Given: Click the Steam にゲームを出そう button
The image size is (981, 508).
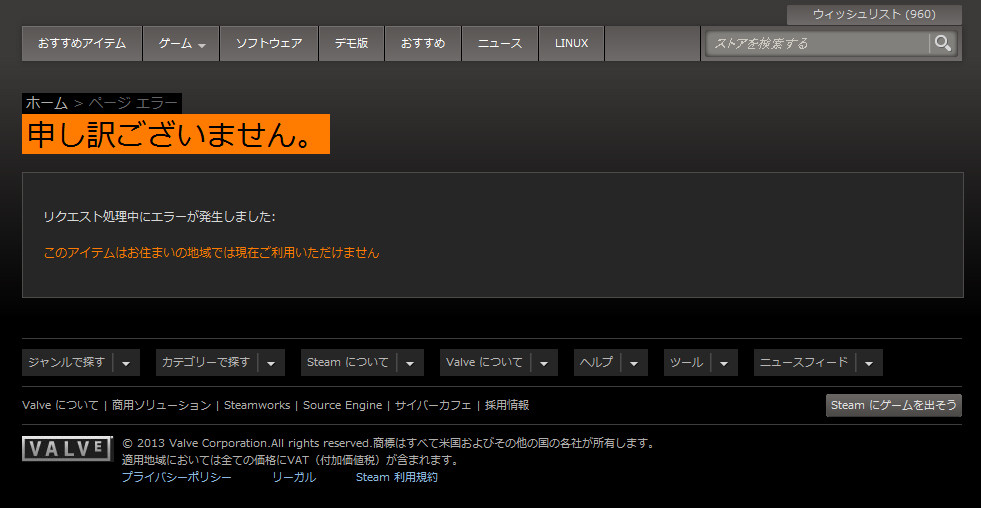Looking at the screenshot, I should tap(893, 405).
